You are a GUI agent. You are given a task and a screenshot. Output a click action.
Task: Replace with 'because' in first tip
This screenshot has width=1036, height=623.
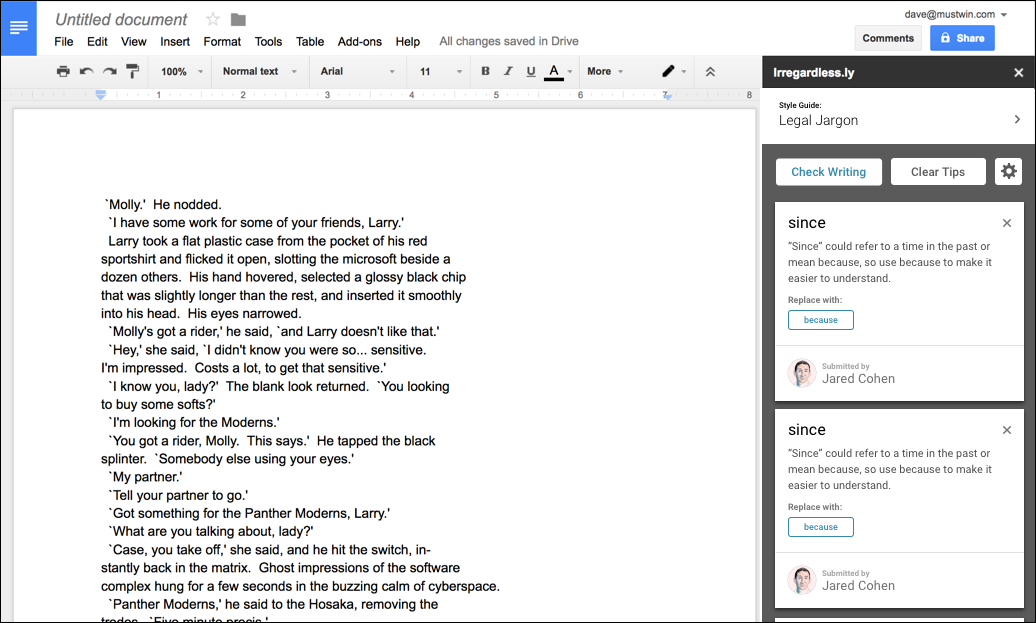(821, 320)
